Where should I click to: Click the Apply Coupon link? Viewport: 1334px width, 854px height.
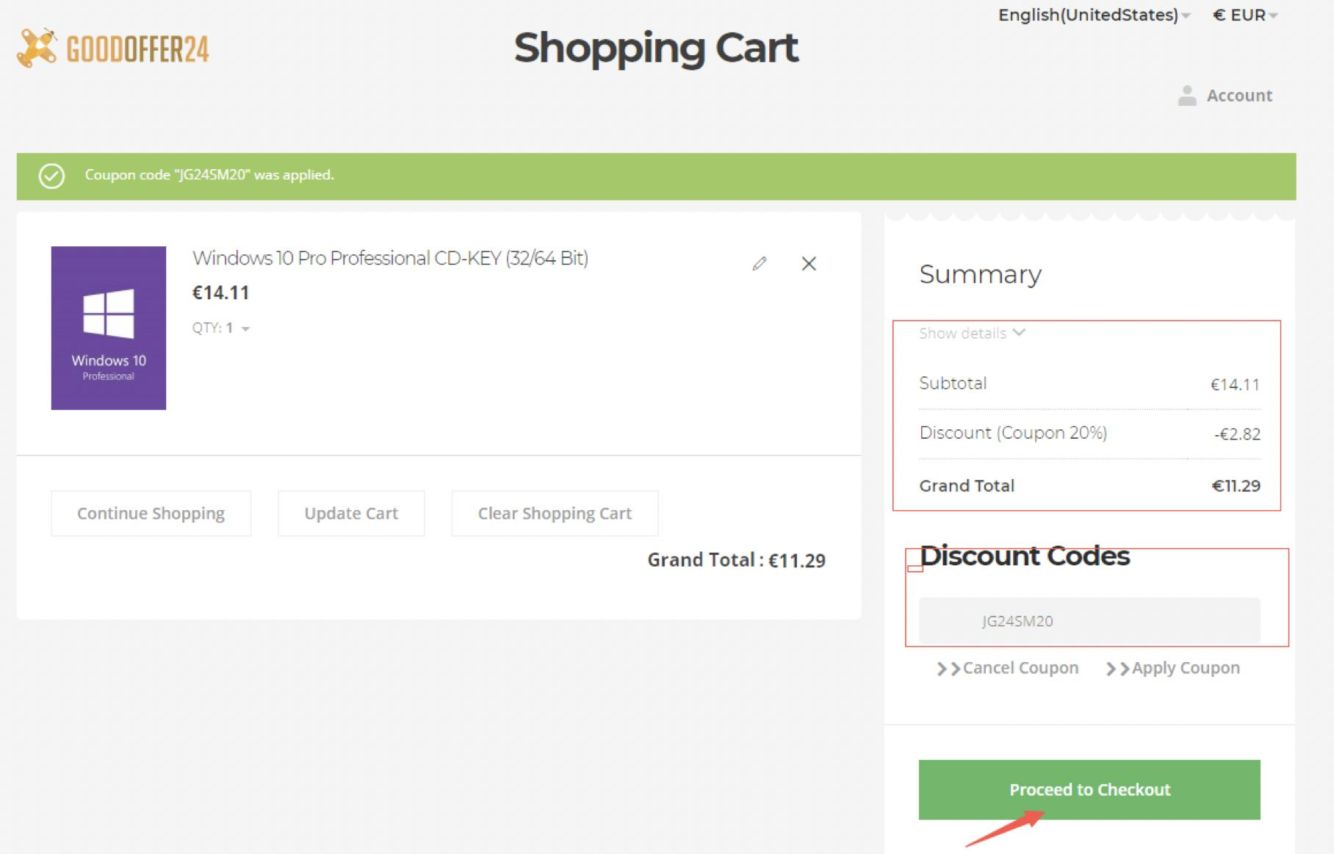[1174, 668]
